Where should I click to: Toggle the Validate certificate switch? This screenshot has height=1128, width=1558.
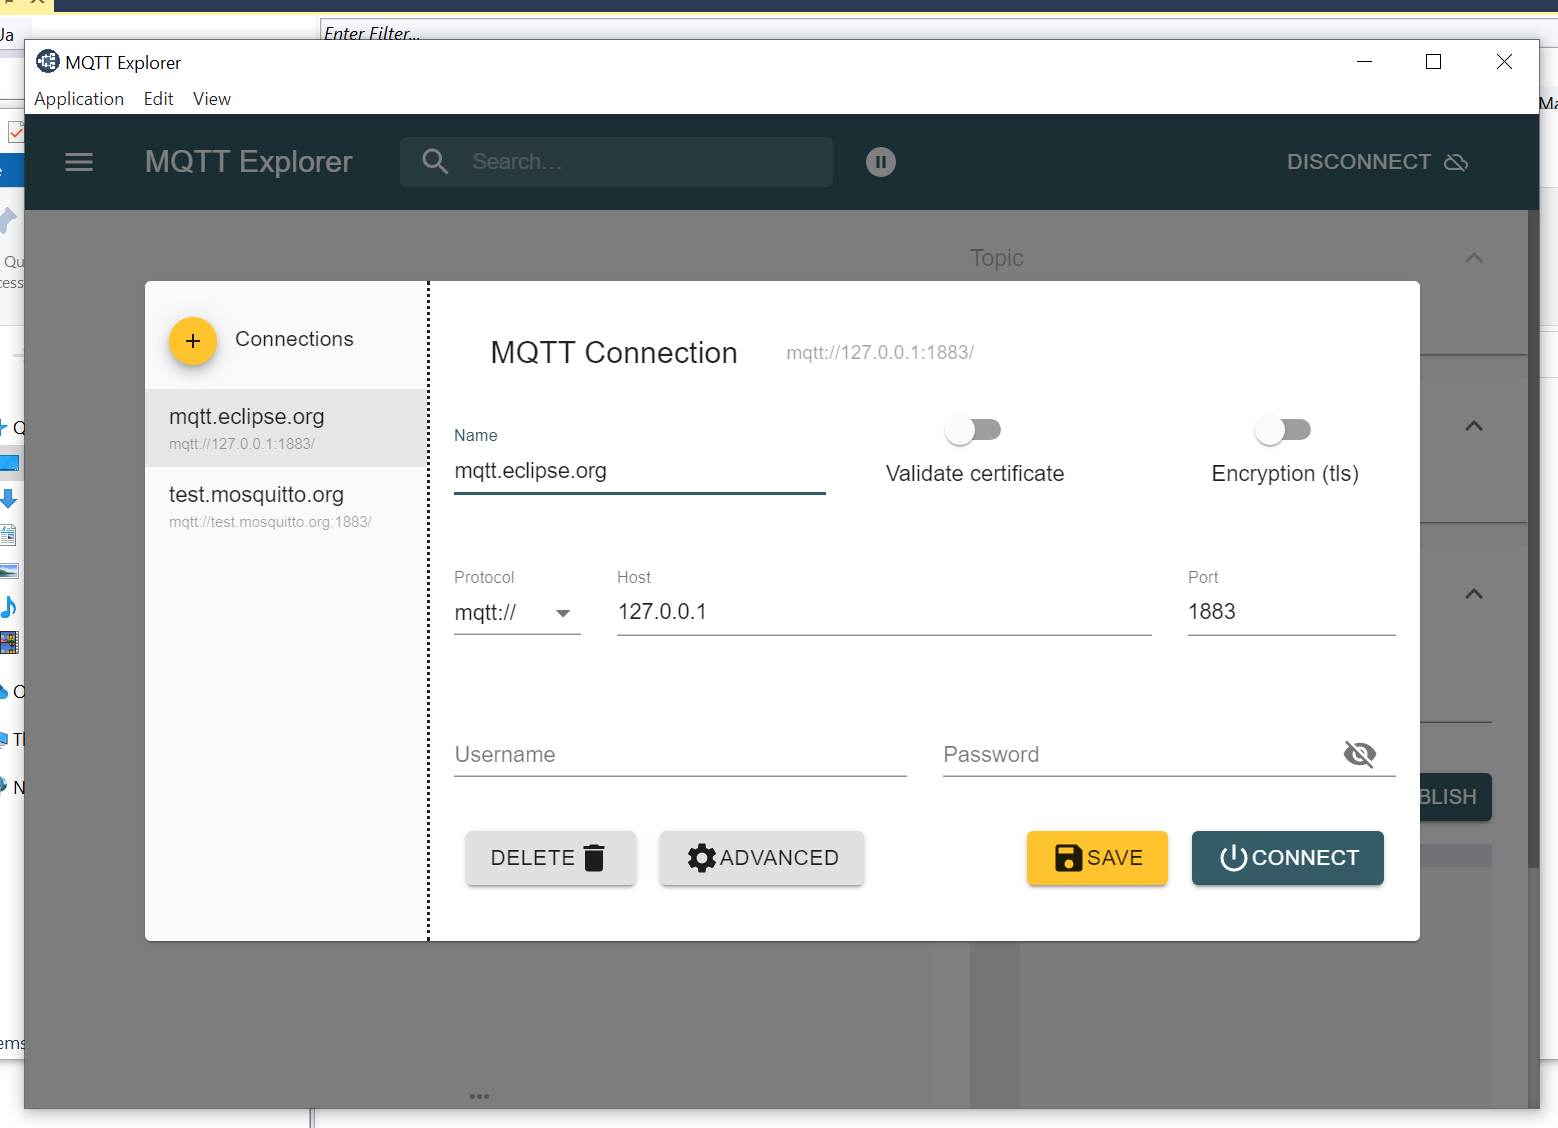[x=973, y=430]
